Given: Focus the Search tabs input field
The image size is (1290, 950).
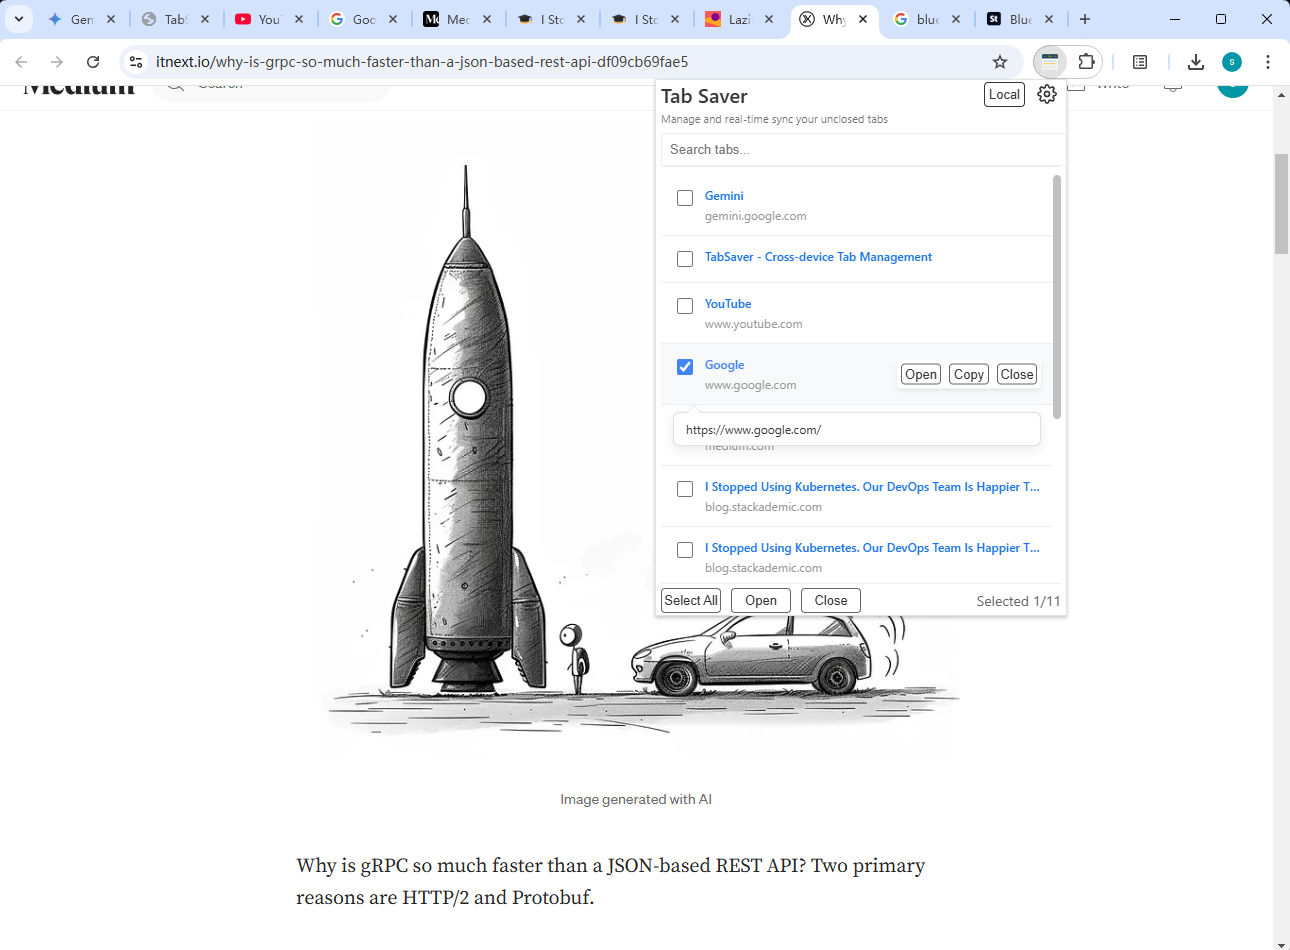Looking at the screenshot, I should pyautogui.click(x=862, y=149).
